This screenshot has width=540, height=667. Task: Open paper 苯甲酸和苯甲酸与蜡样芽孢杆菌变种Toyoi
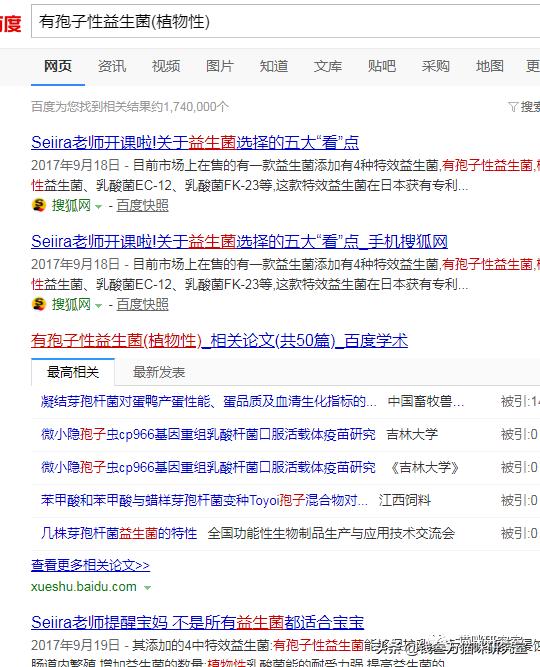tap(204, 500)
